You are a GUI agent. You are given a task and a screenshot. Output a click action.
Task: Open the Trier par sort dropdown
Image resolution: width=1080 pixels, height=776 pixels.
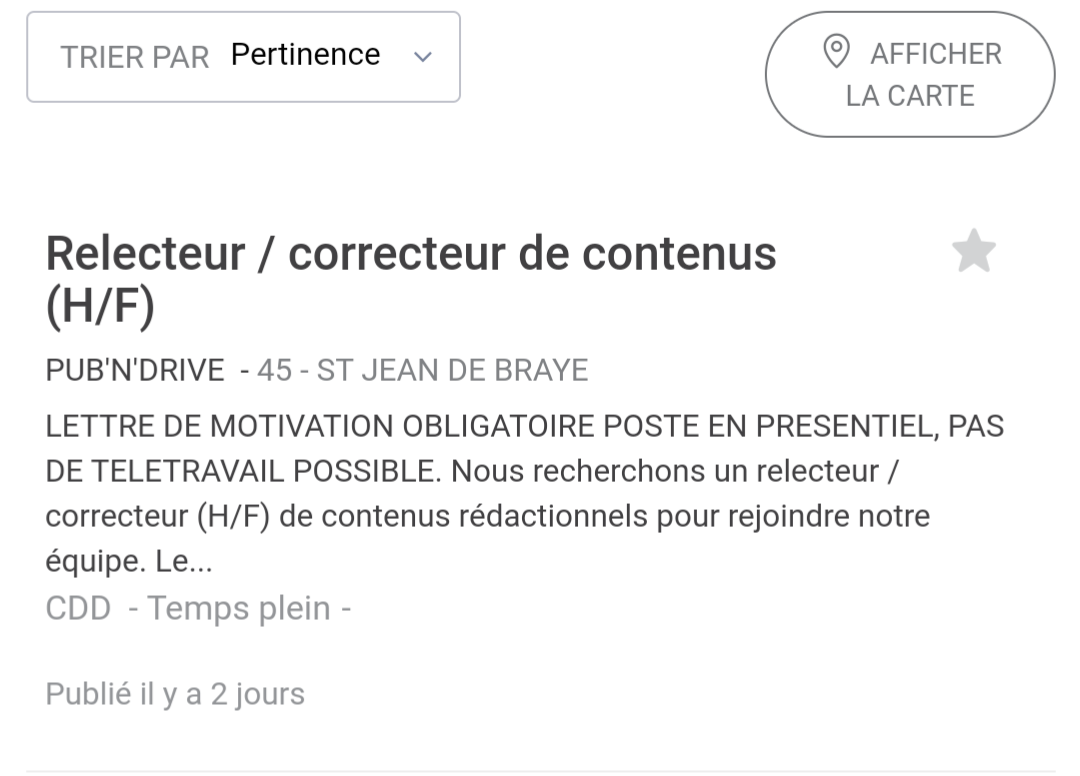click(243, 56)
